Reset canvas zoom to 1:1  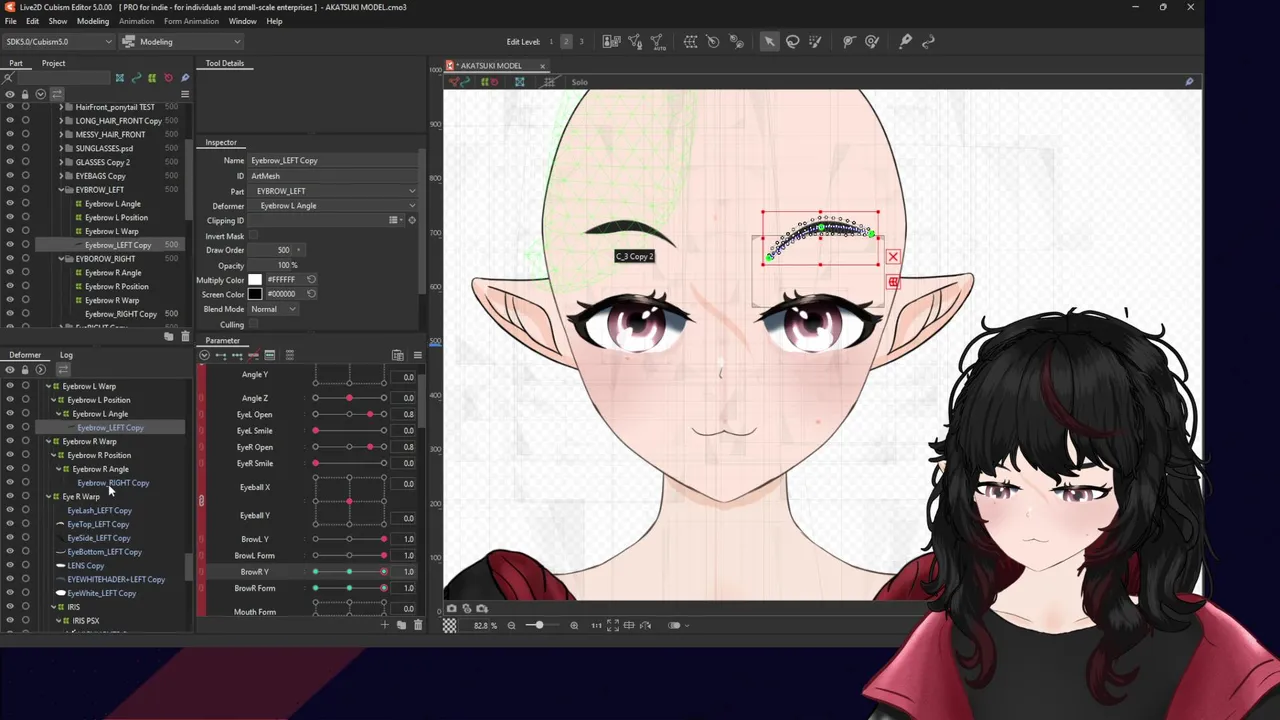(x=596, y=625)
